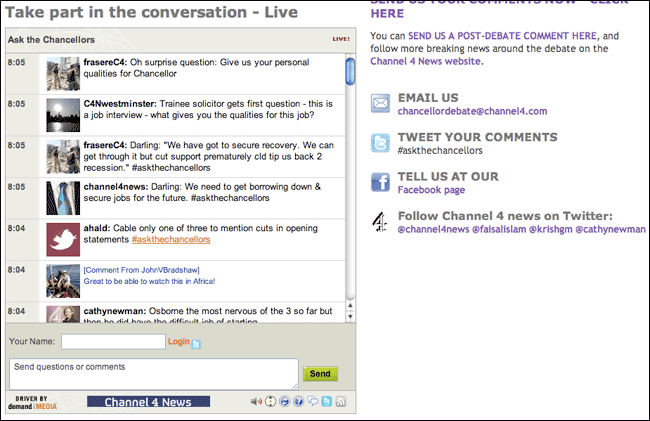
Task: Click the Twitter icon in chat footer
Action: (x=327, y=401)
